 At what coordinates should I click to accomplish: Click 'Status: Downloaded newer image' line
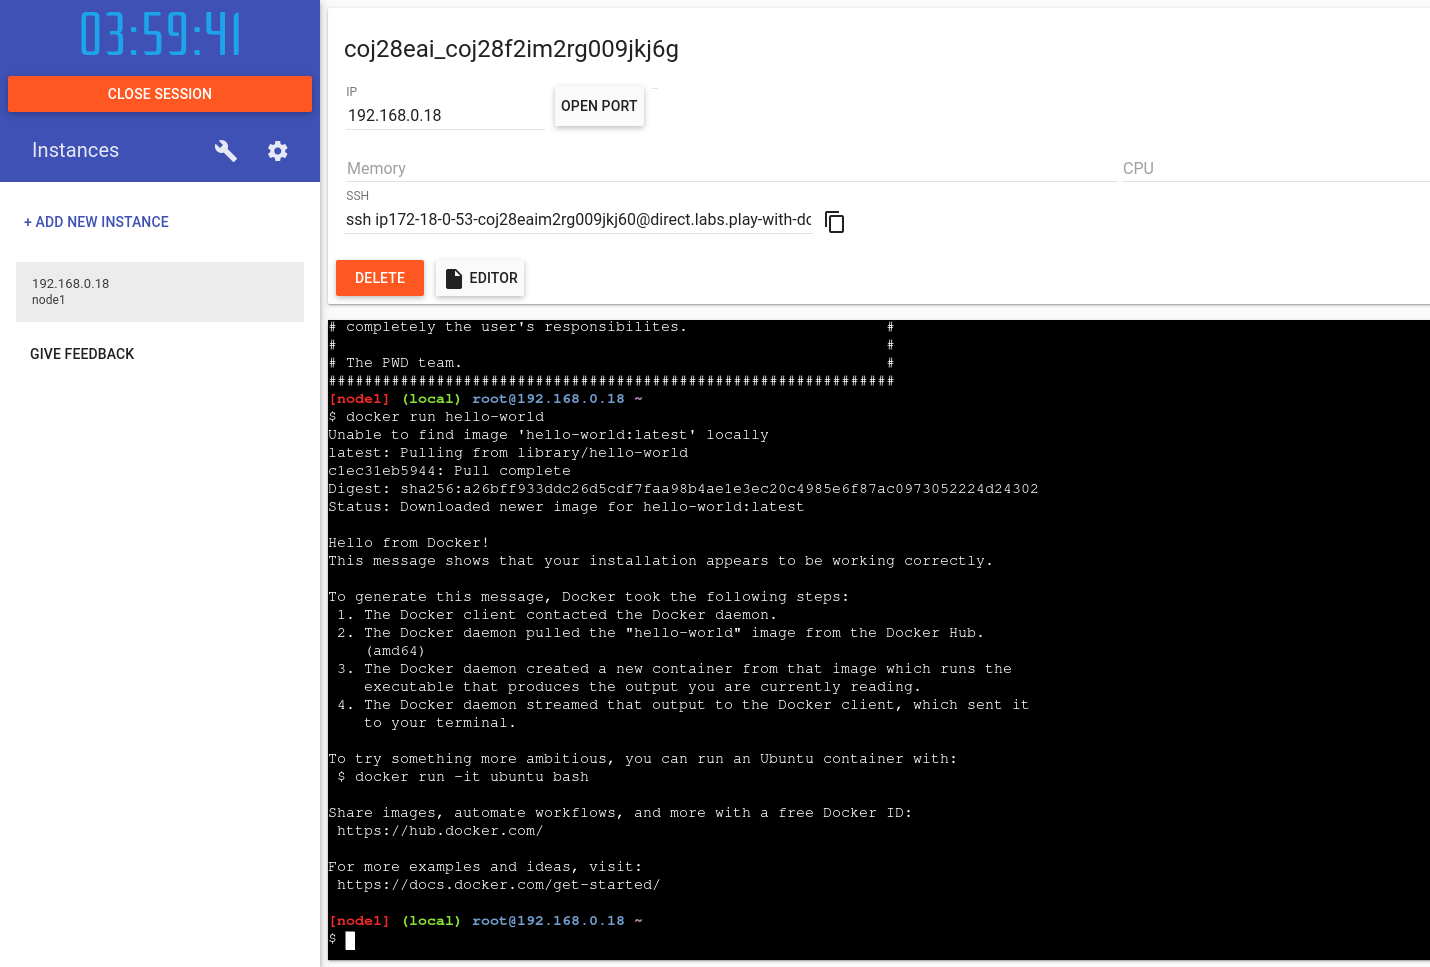click(566, 507)
